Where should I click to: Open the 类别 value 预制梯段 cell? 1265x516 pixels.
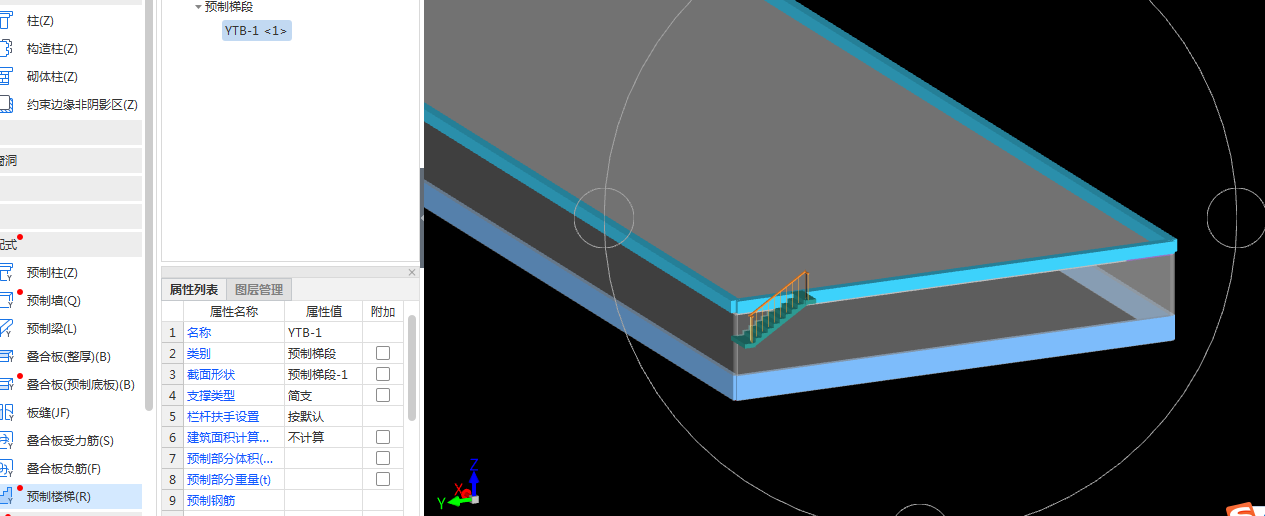tap(323, 353)
